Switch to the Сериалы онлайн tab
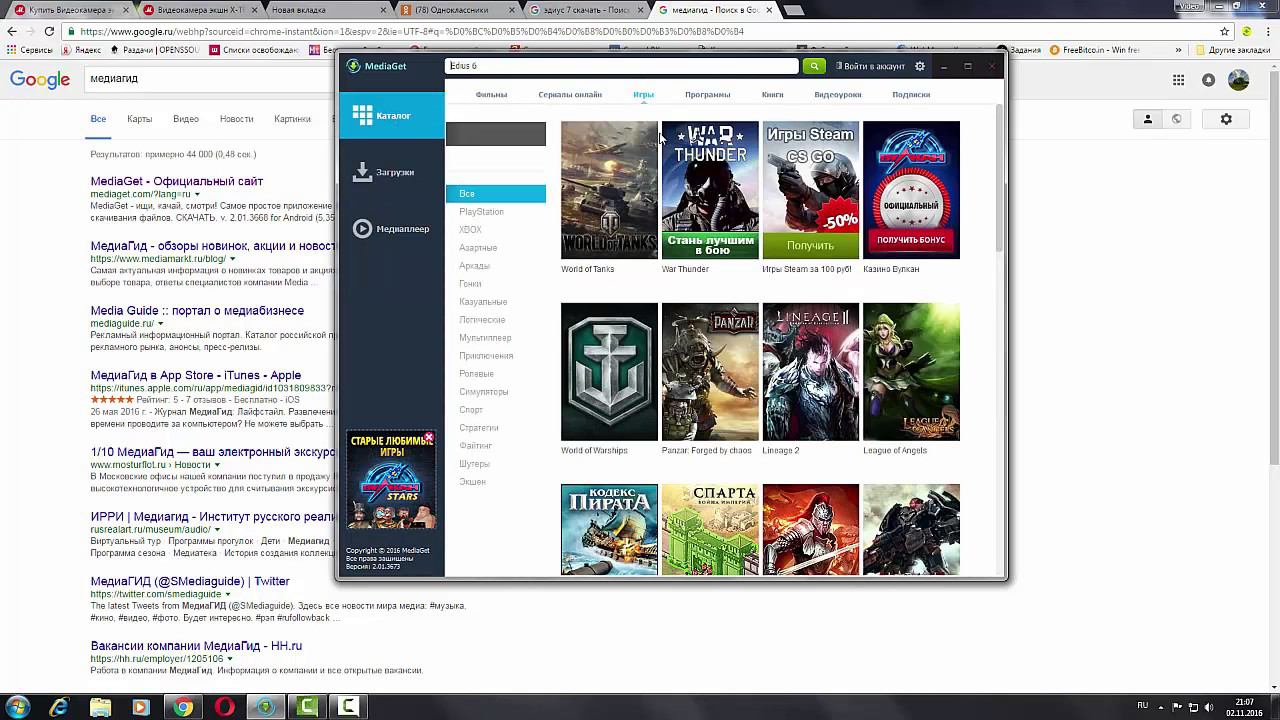This screenshot has width=1280, height=720. tap(570, 95)
